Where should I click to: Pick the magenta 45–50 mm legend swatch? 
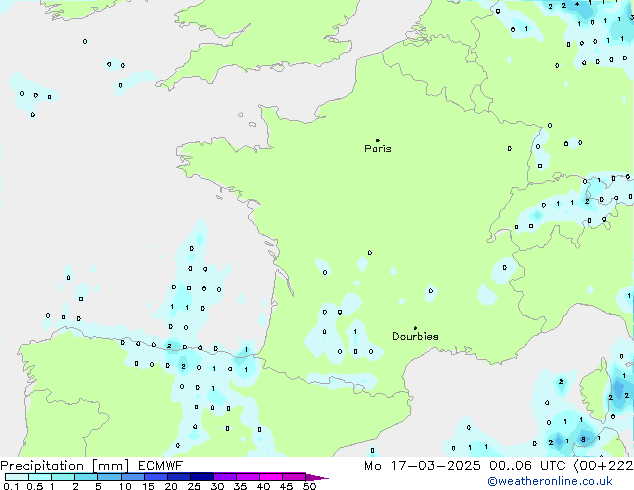(295, 478)
